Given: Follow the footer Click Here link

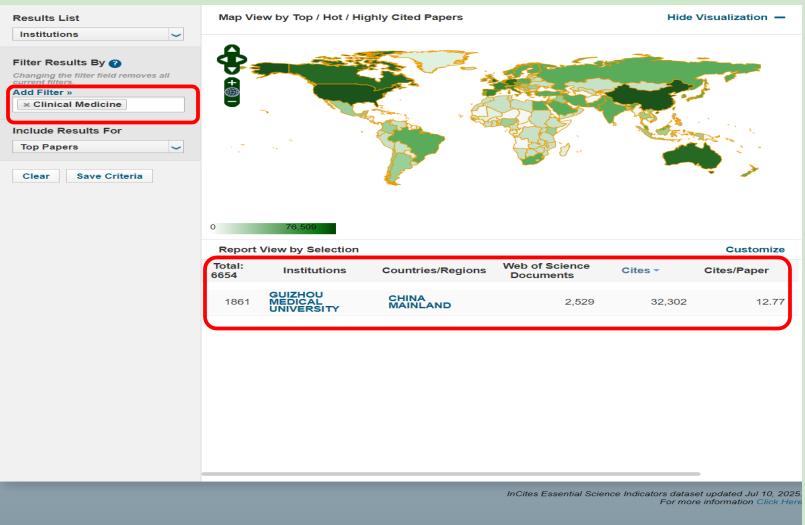Looking at the screenshot, I should tap(778, 501).
